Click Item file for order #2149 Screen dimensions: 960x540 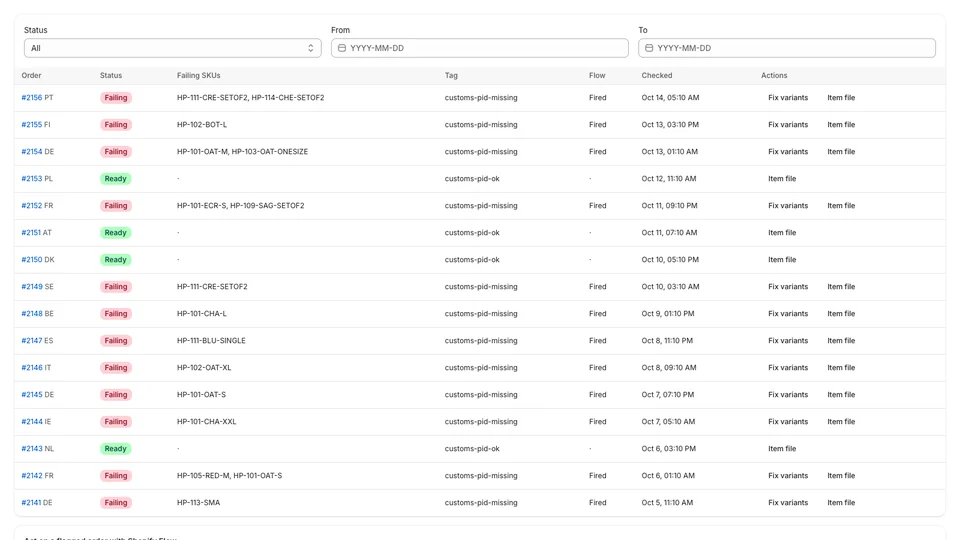click(x=841, y=287)
